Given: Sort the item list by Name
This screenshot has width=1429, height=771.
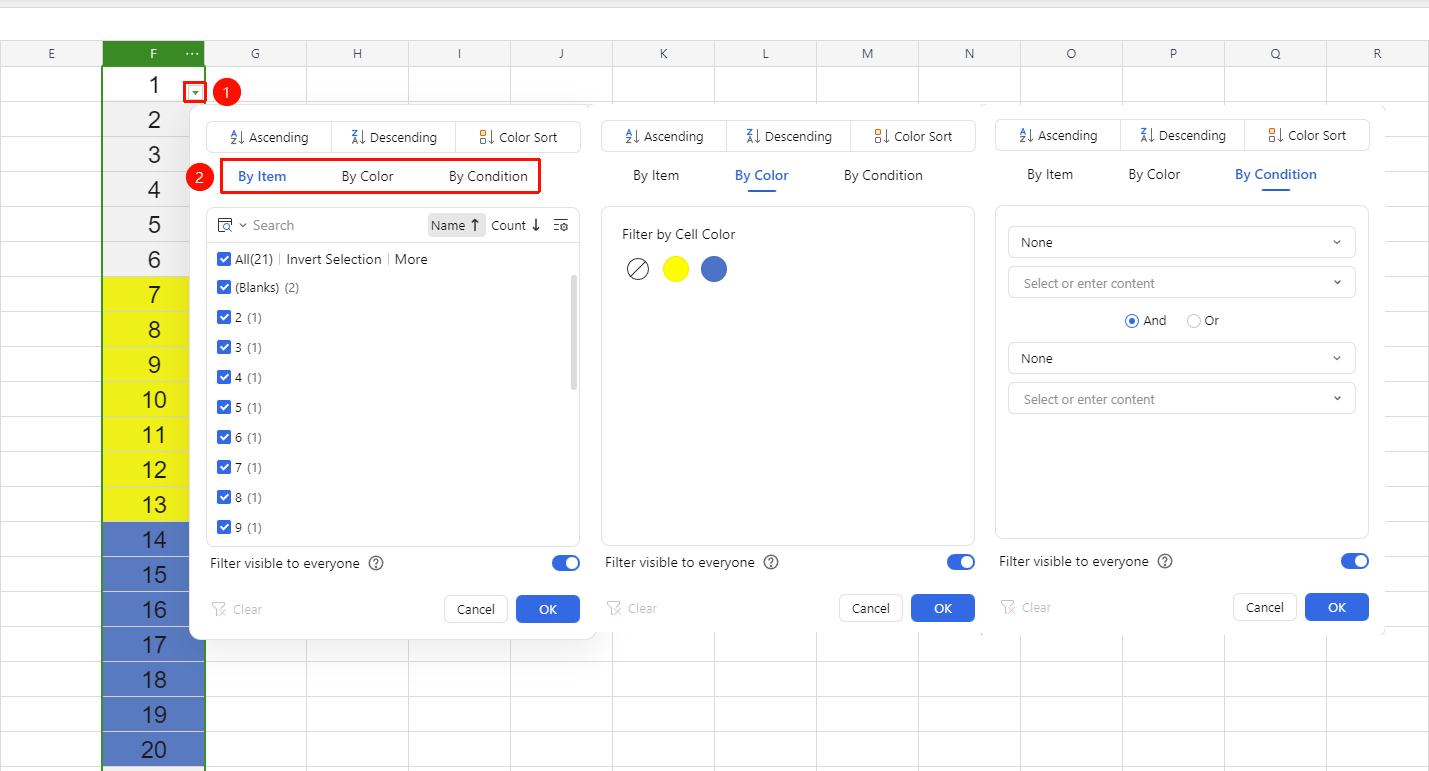Looking at the screenshot, I should point(456,225).
